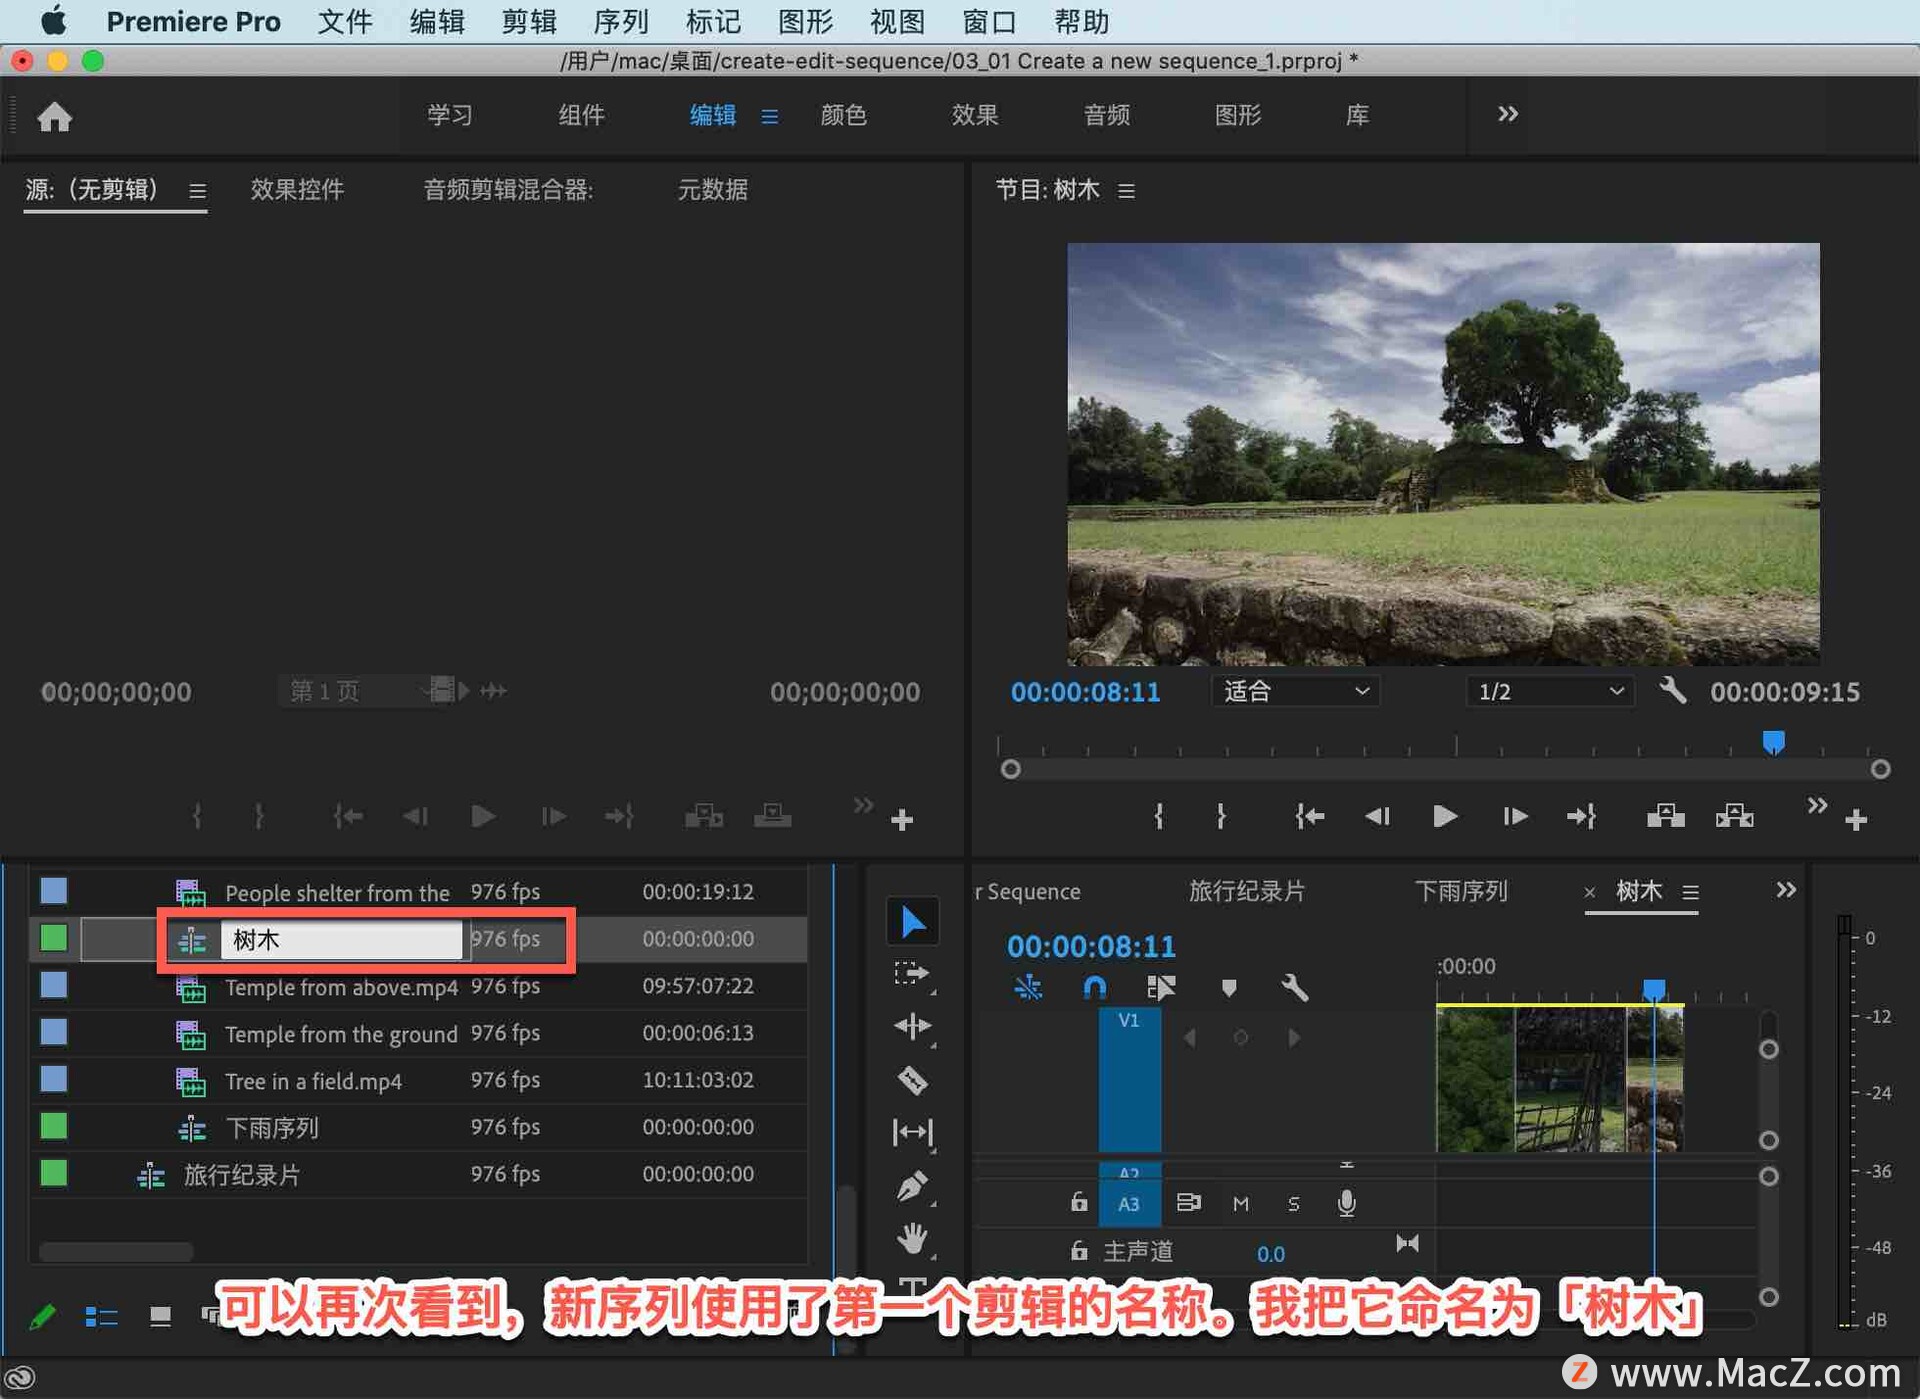The width and height of the screenshot is (1920, 1399).
Task: Select the Track Select Forward tool
Action: point(912,974)
